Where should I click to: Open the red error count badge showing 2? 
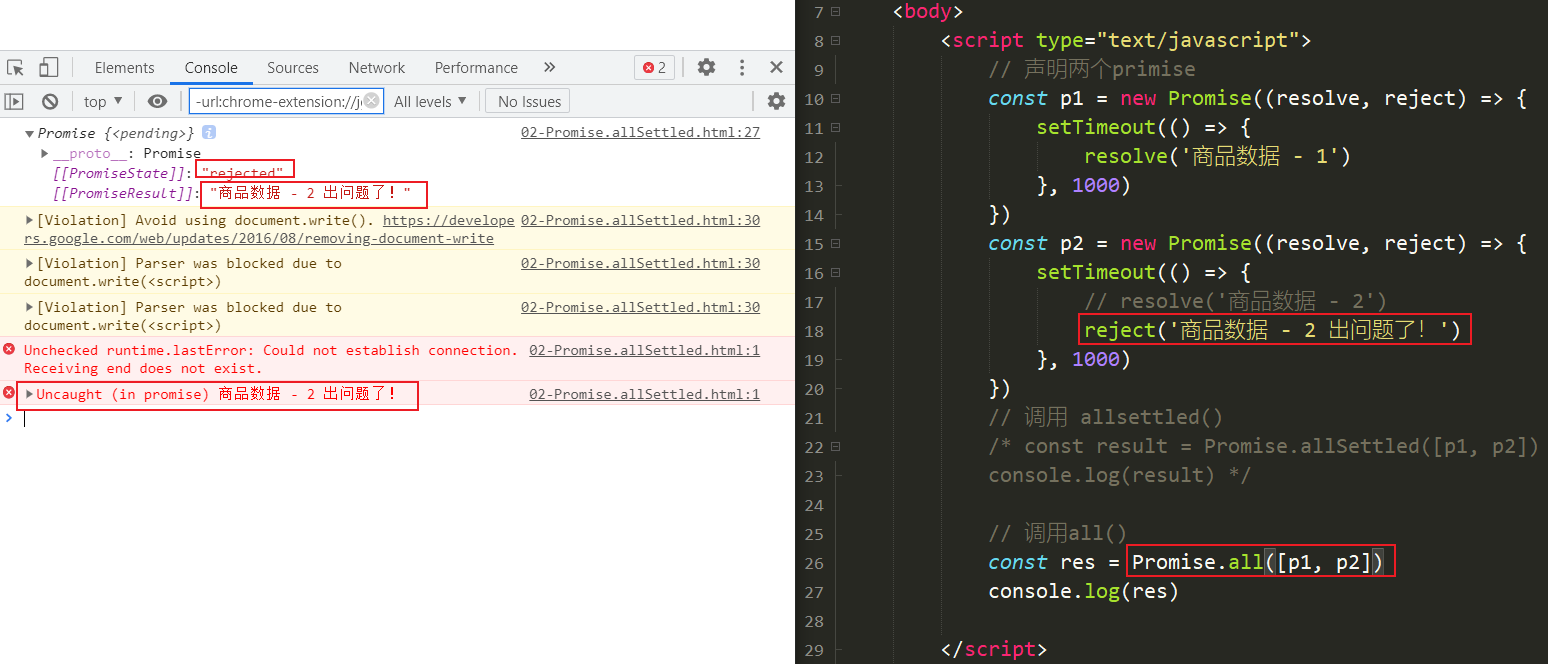point(654,68)
